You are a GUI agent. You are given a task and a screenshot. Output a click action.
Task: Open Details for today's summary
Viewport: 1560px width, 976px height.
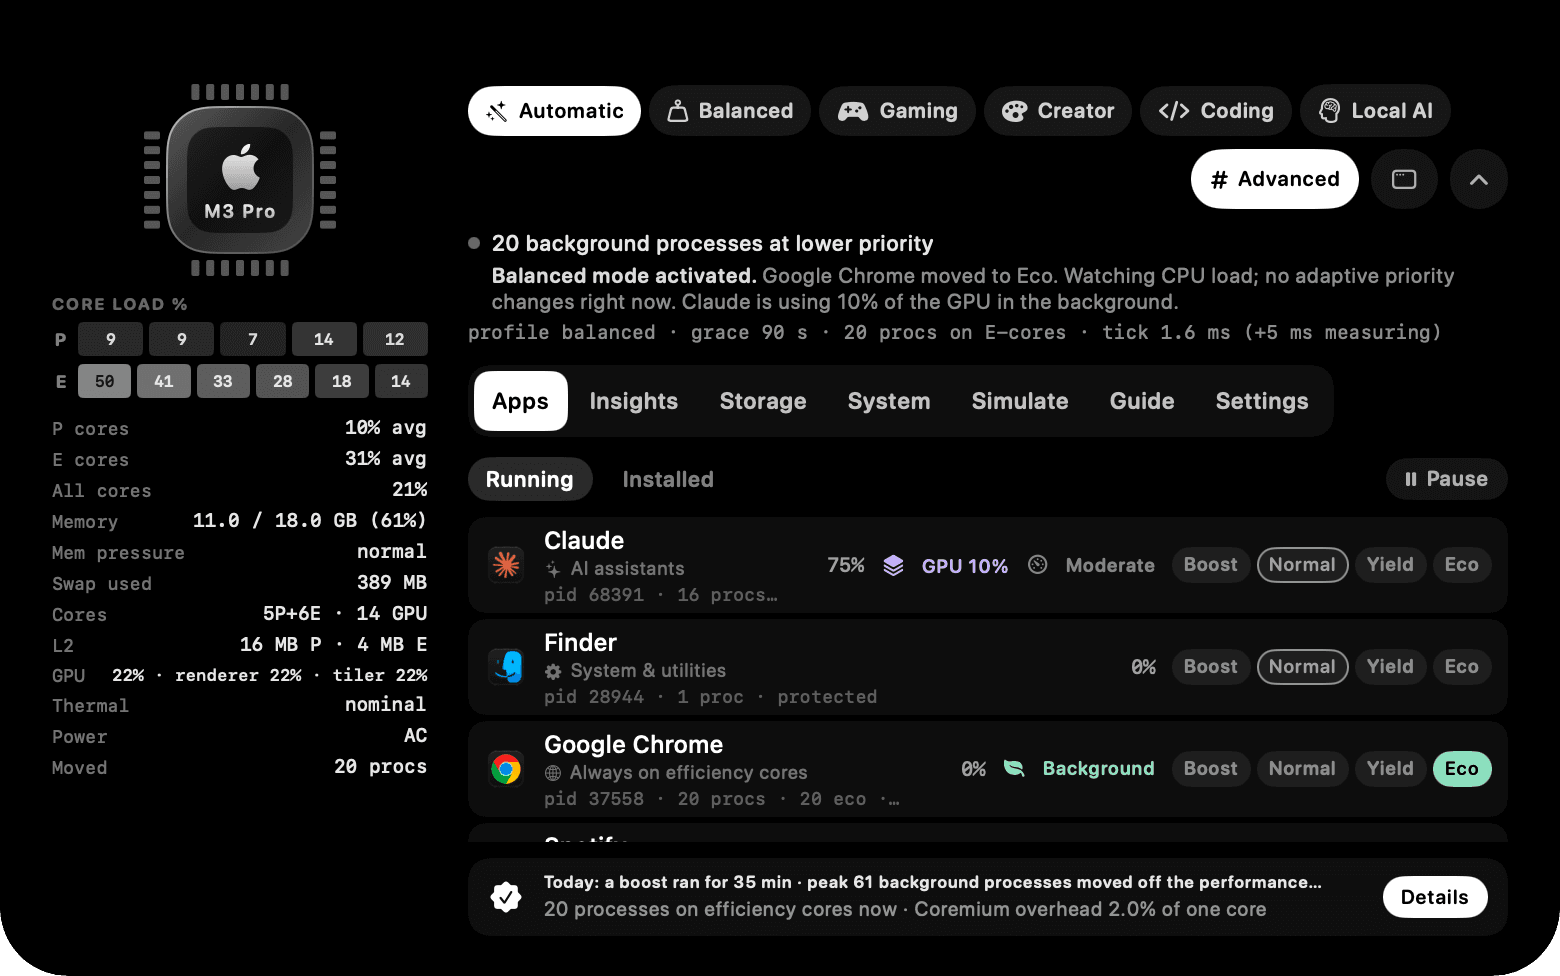pyautogui.click(x=1435, y=897)
